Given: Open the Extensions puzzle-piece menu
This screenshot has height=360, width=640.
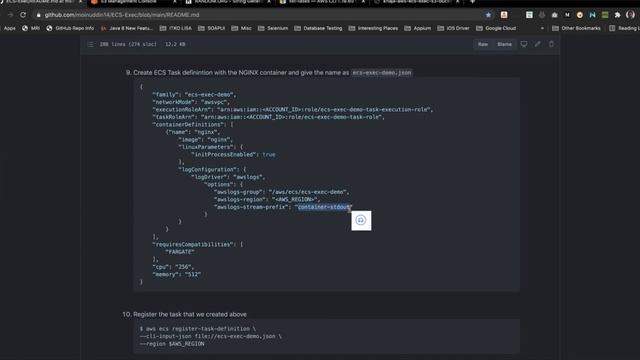Looking at the screenshot, I should [x=618, y=15].
